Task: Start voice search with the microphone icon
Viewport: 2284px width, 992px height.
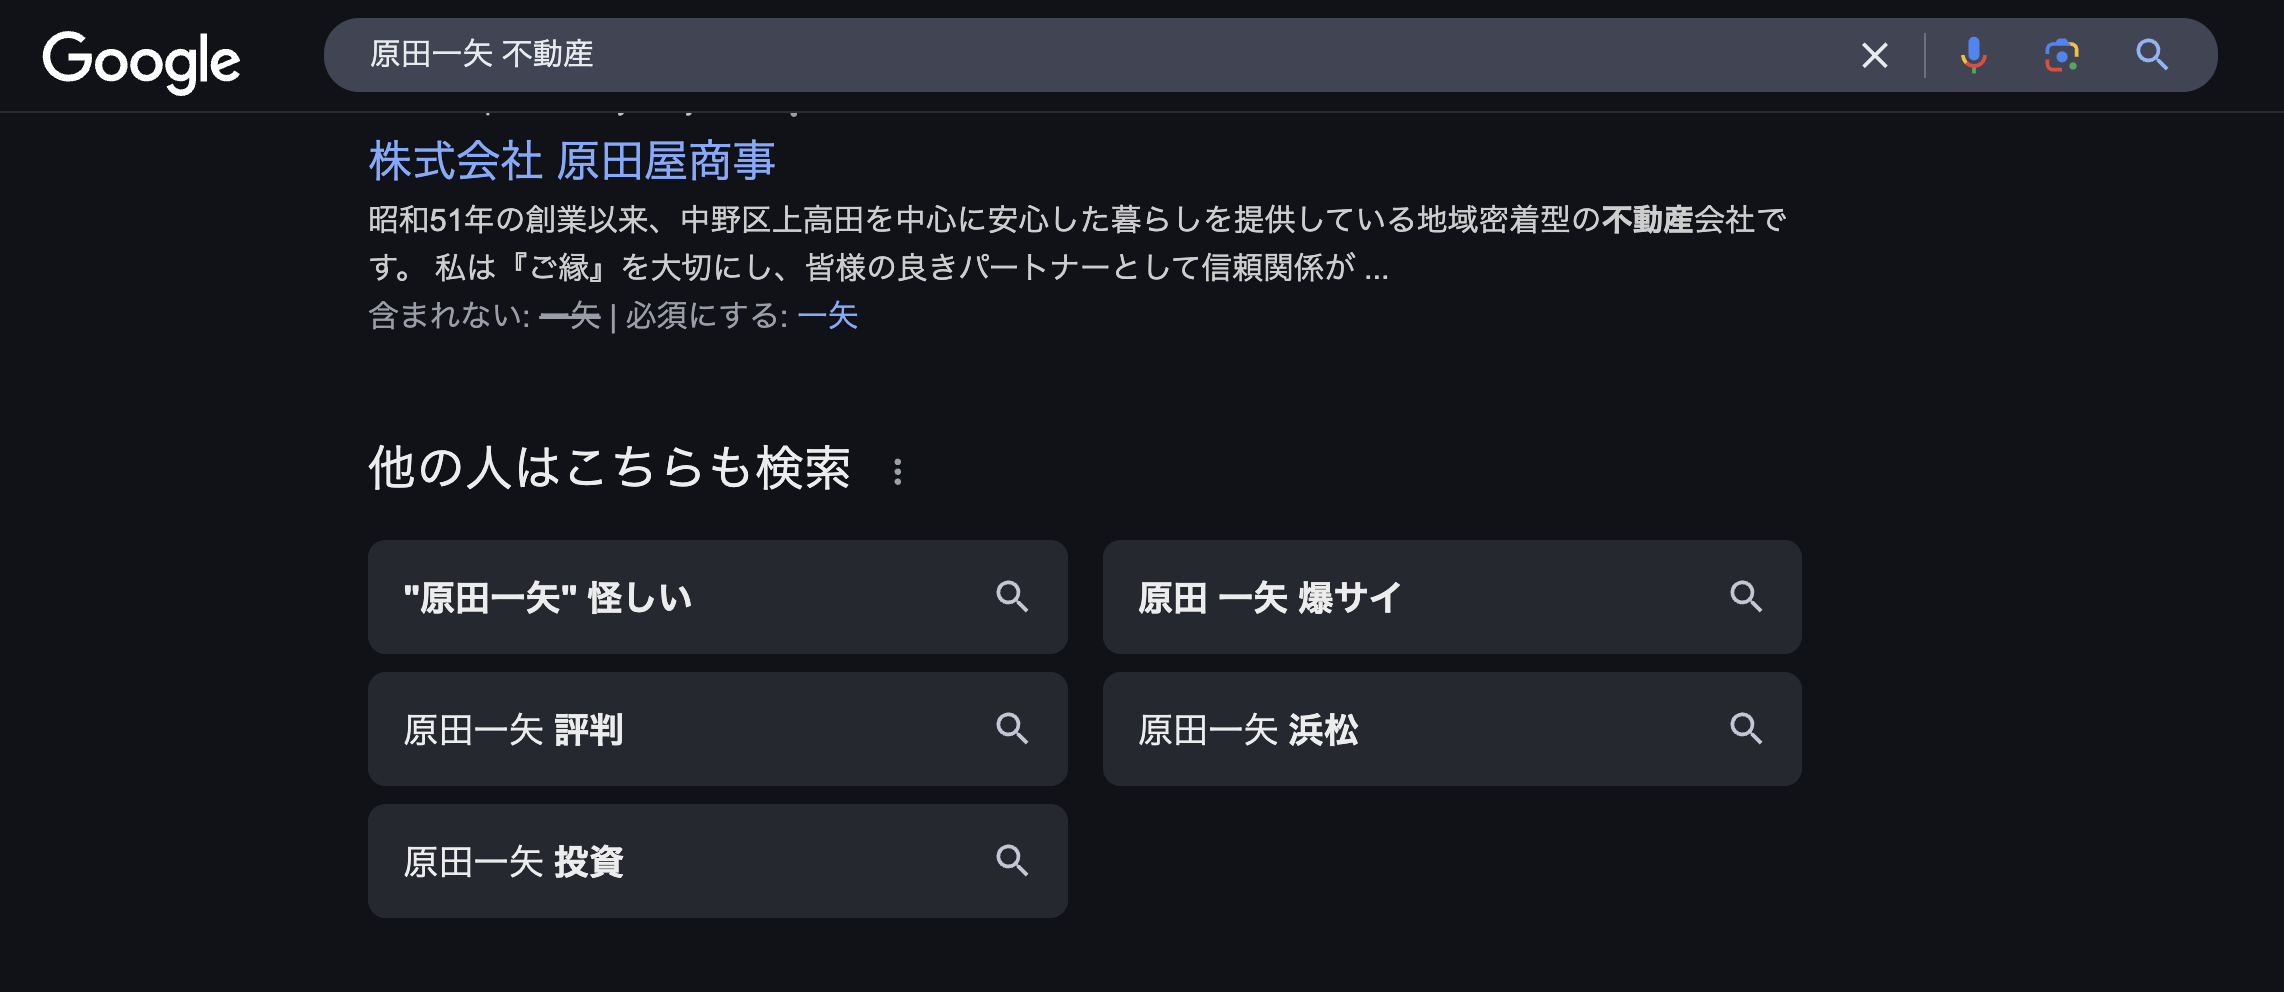Action: [x=1973, y=55]
